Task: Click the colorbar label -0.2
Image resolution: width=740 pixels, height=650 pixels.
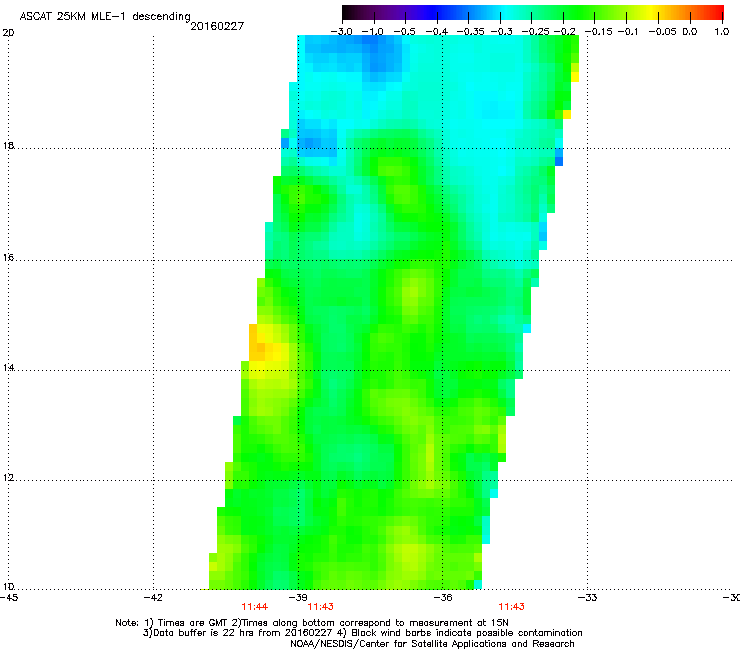Action: (x=564, y=32)
